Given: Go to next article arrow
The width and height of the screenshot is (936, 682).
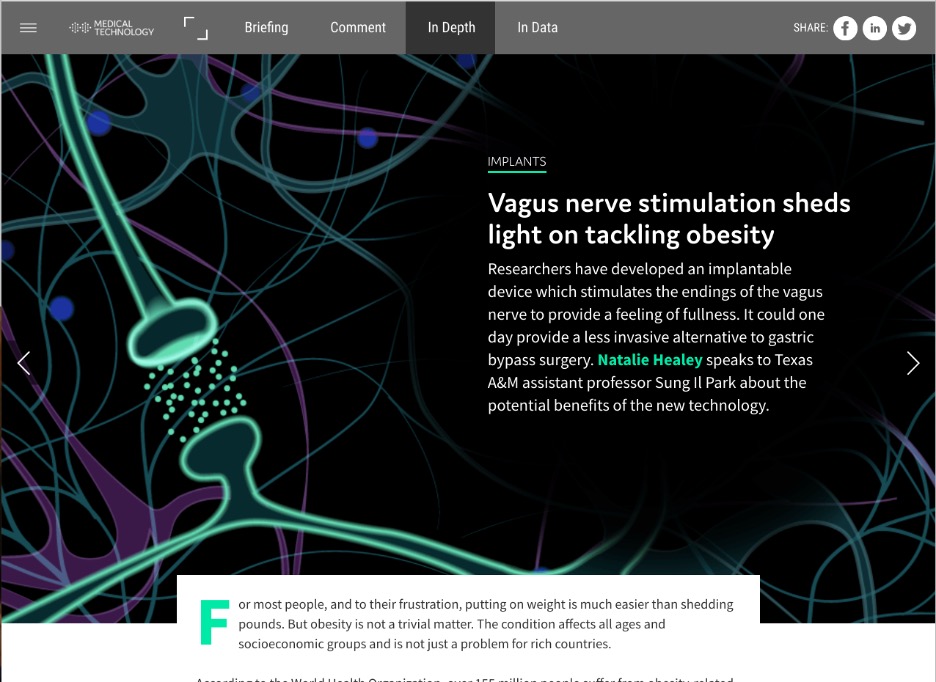Looking at the screenshot, I should 913,363.
